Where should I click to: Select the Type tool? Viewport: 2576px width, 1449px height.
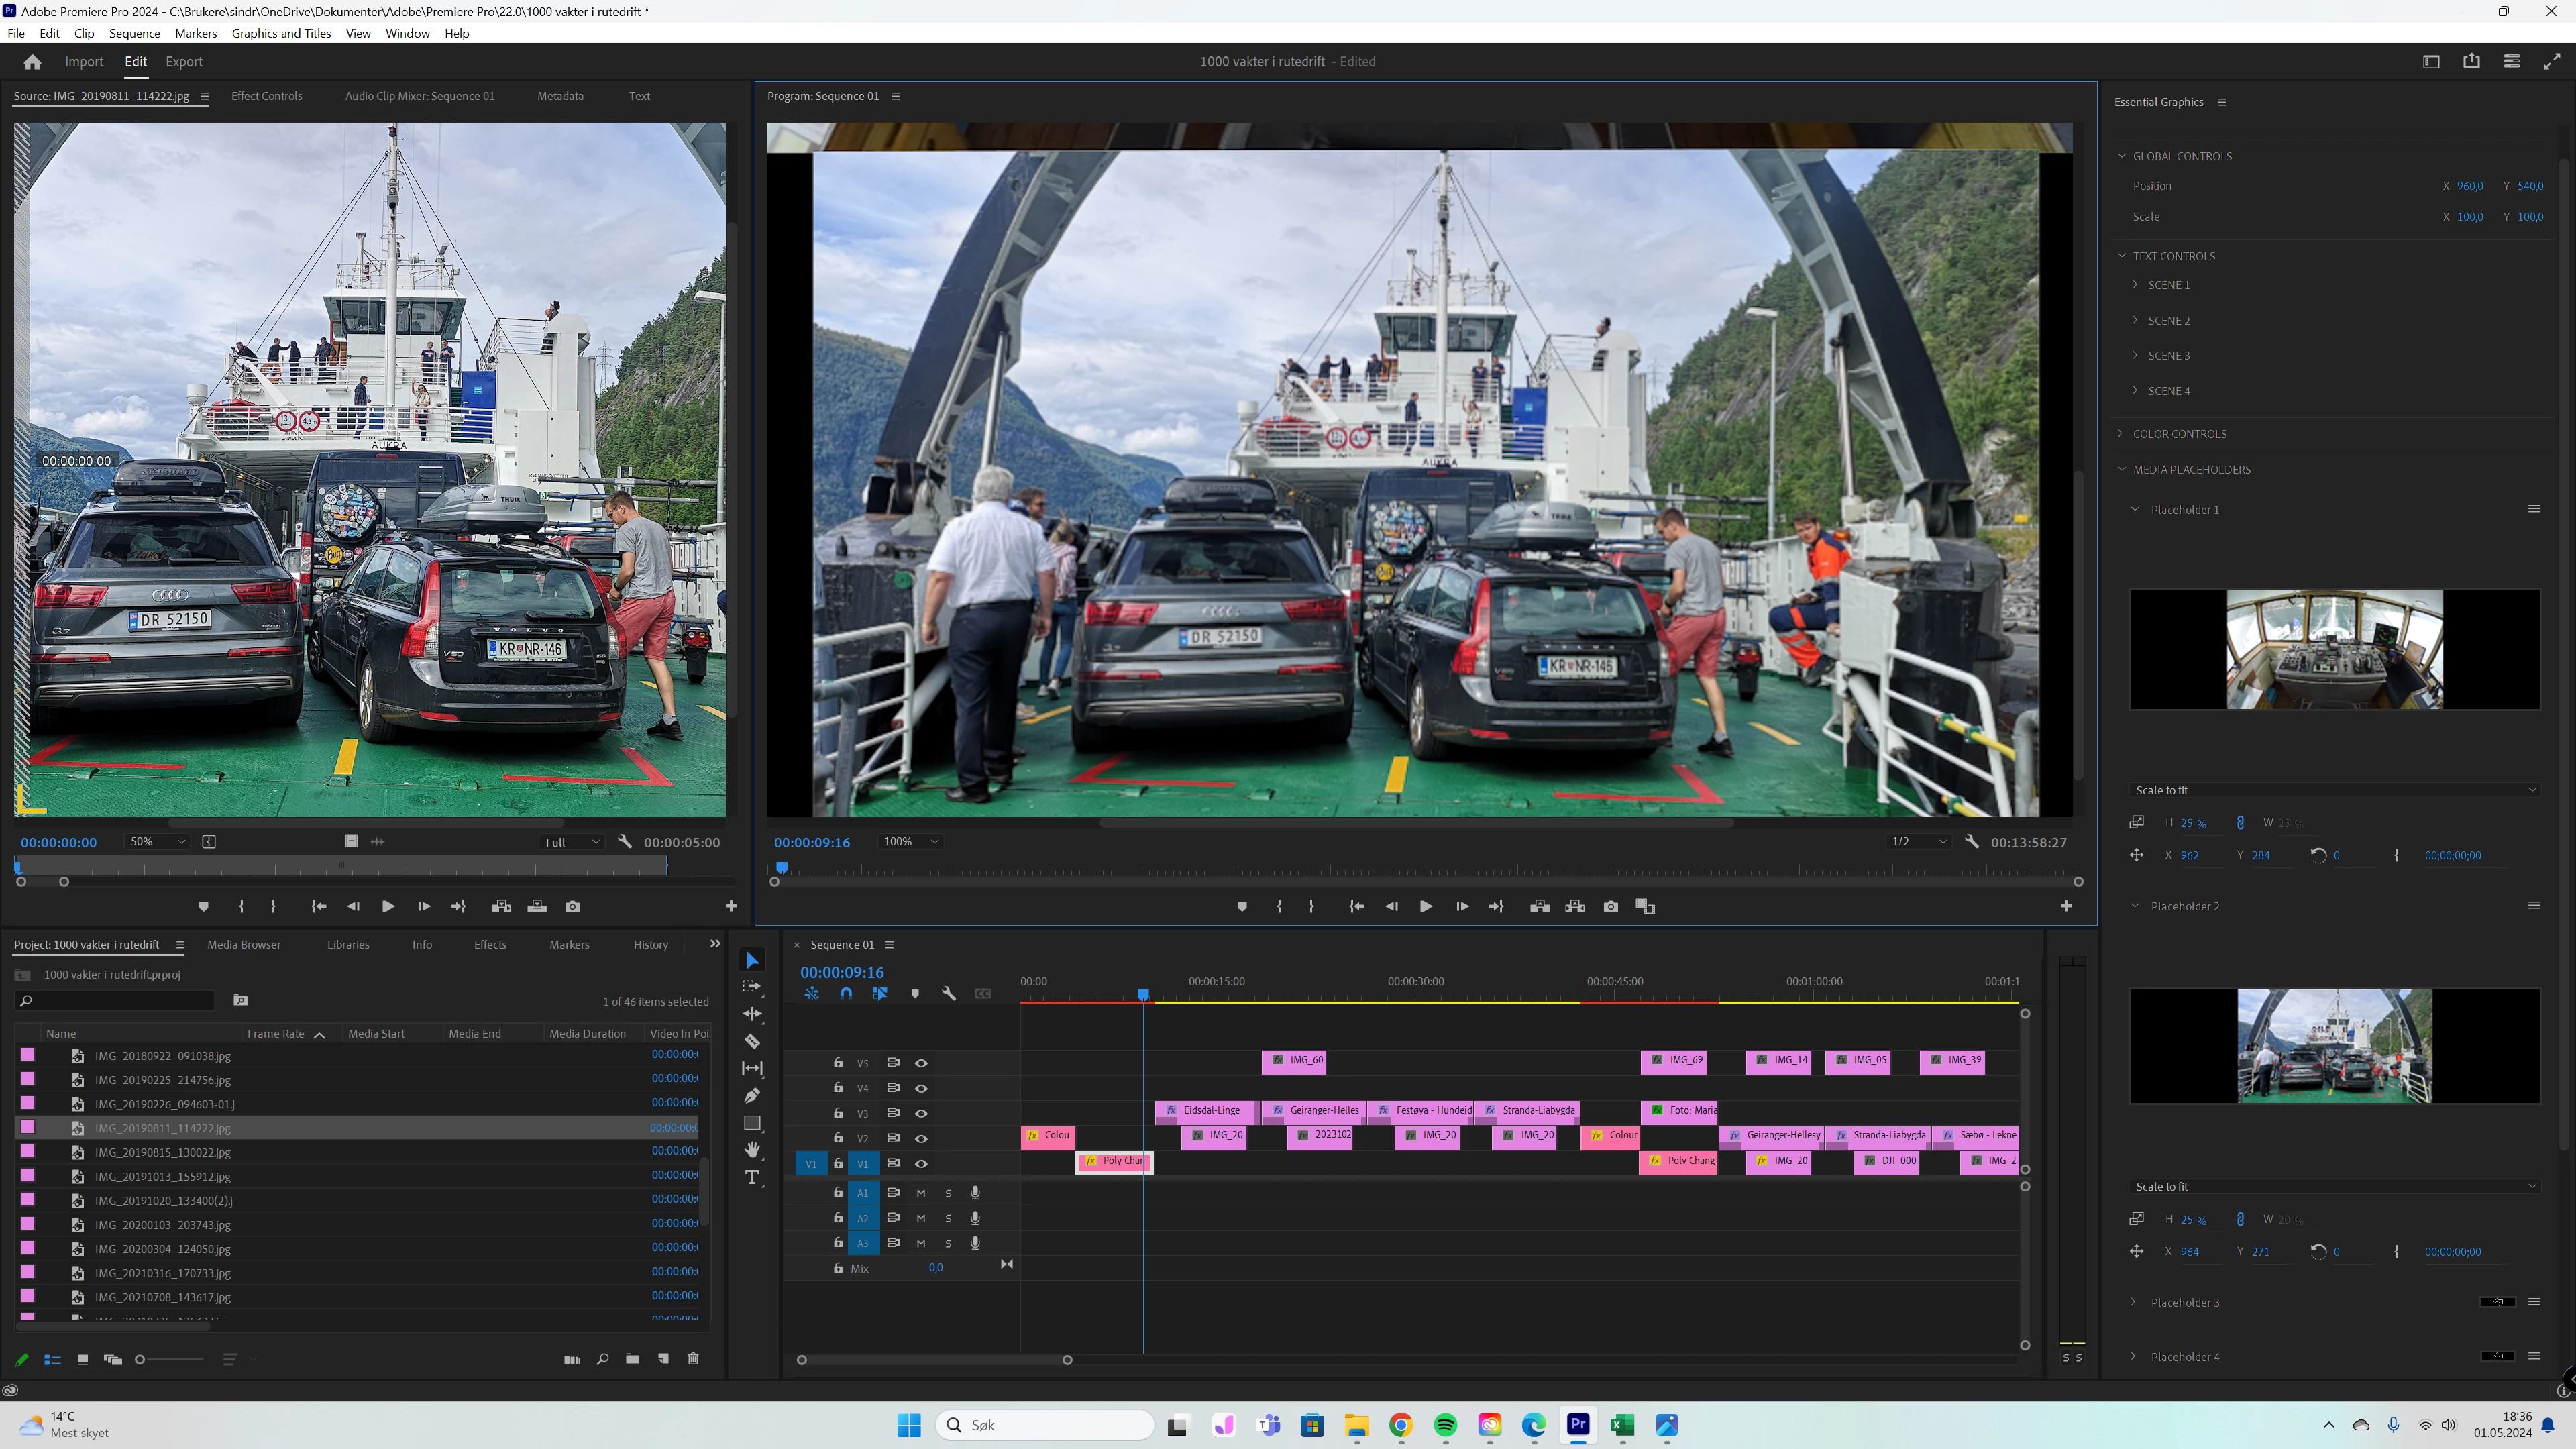[x=752, y=1177]
